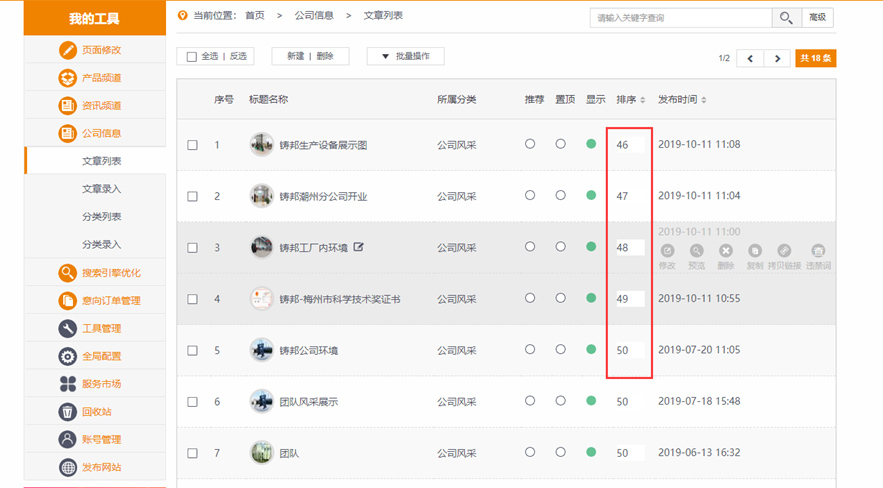Viewport: 883px width, 488px height.
Task: Click the 我的工具 header
Action: tap(95, 19)
